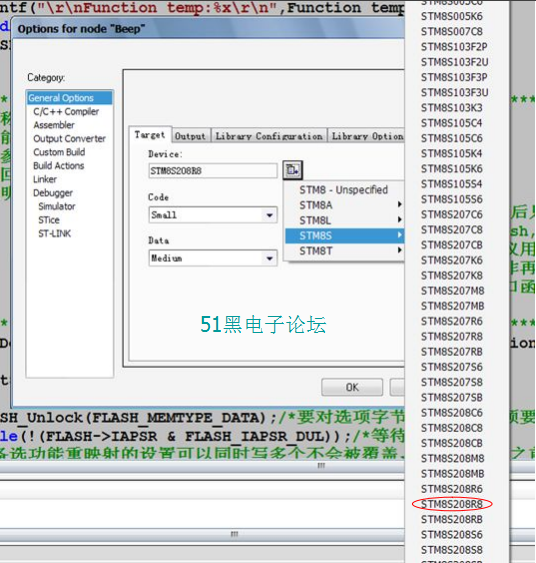Viewport: 536px width, 563px height.
Task: Select Simulator under Debugger
Action: (57, 206)
